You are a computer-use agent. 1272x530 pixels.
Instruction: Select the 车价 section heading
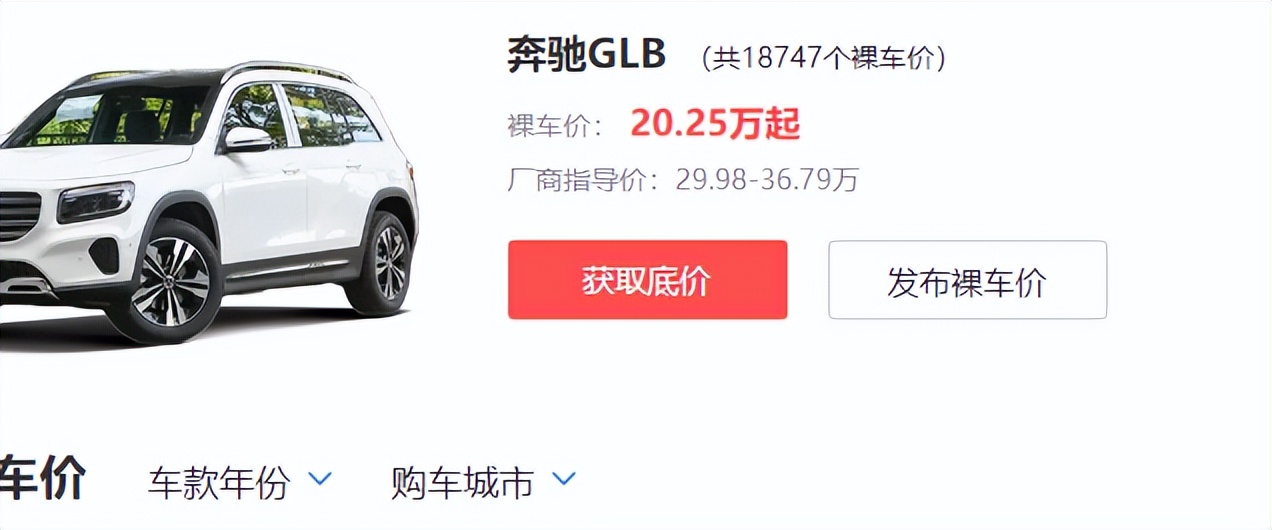43,478
